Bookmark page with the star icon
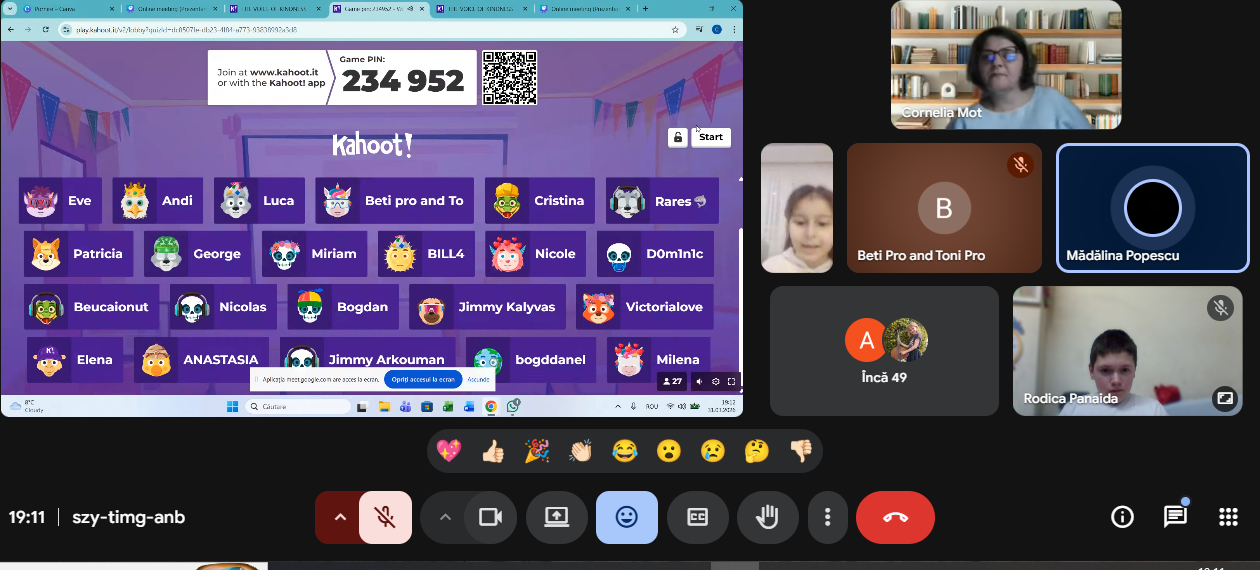The width and height of the screenshot is (1260, 570). point(675,30)
